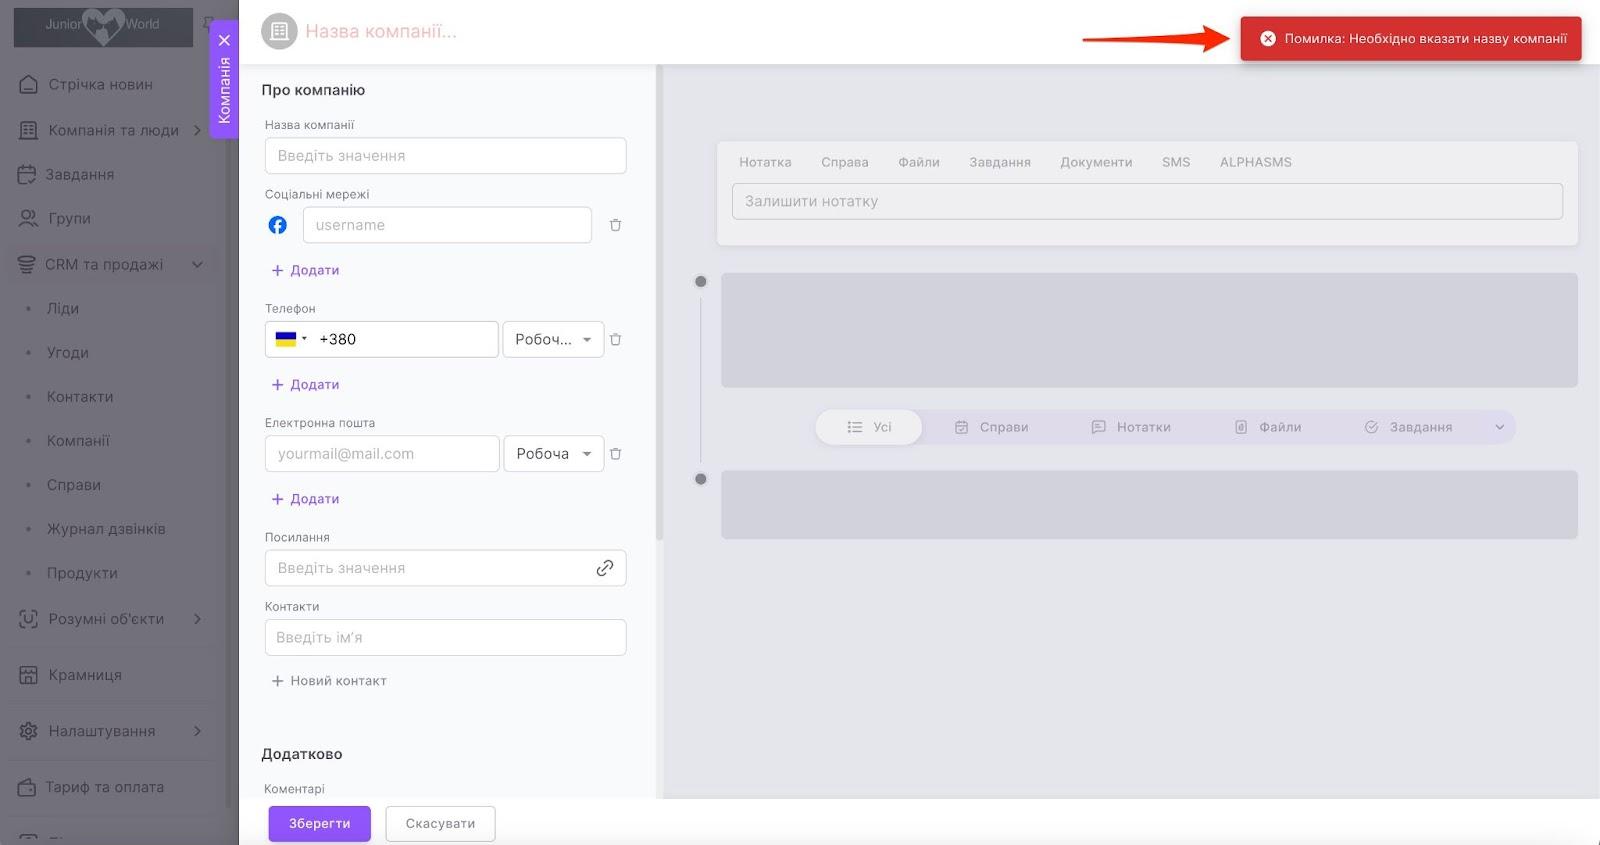The height and width of the screenshot is (845, 1600).
Task: Open Групи in the sidebar
Action: [x=69, y=218]
